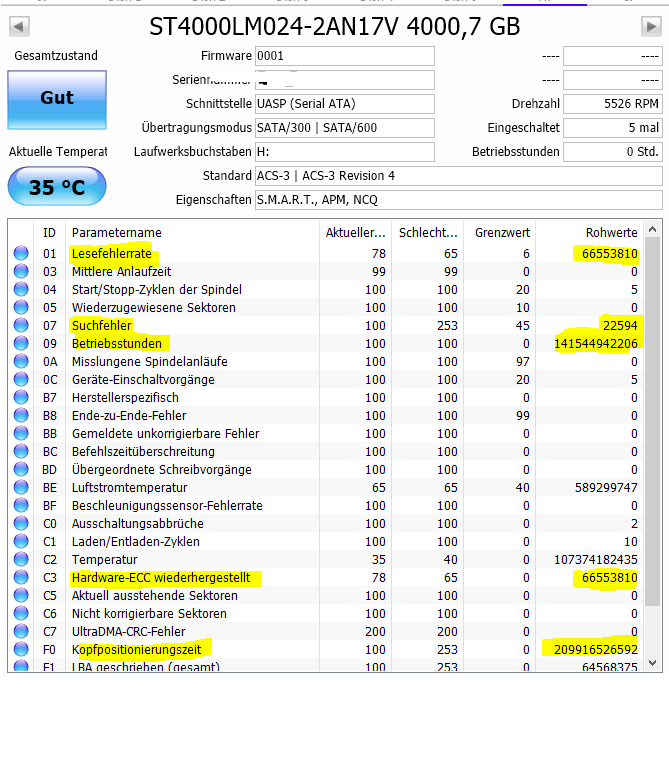Image resolution: width=669 pixels, height=761 pixels.
Task: Select the Temperatur raw value 107374182435
Action: (596, 560)
